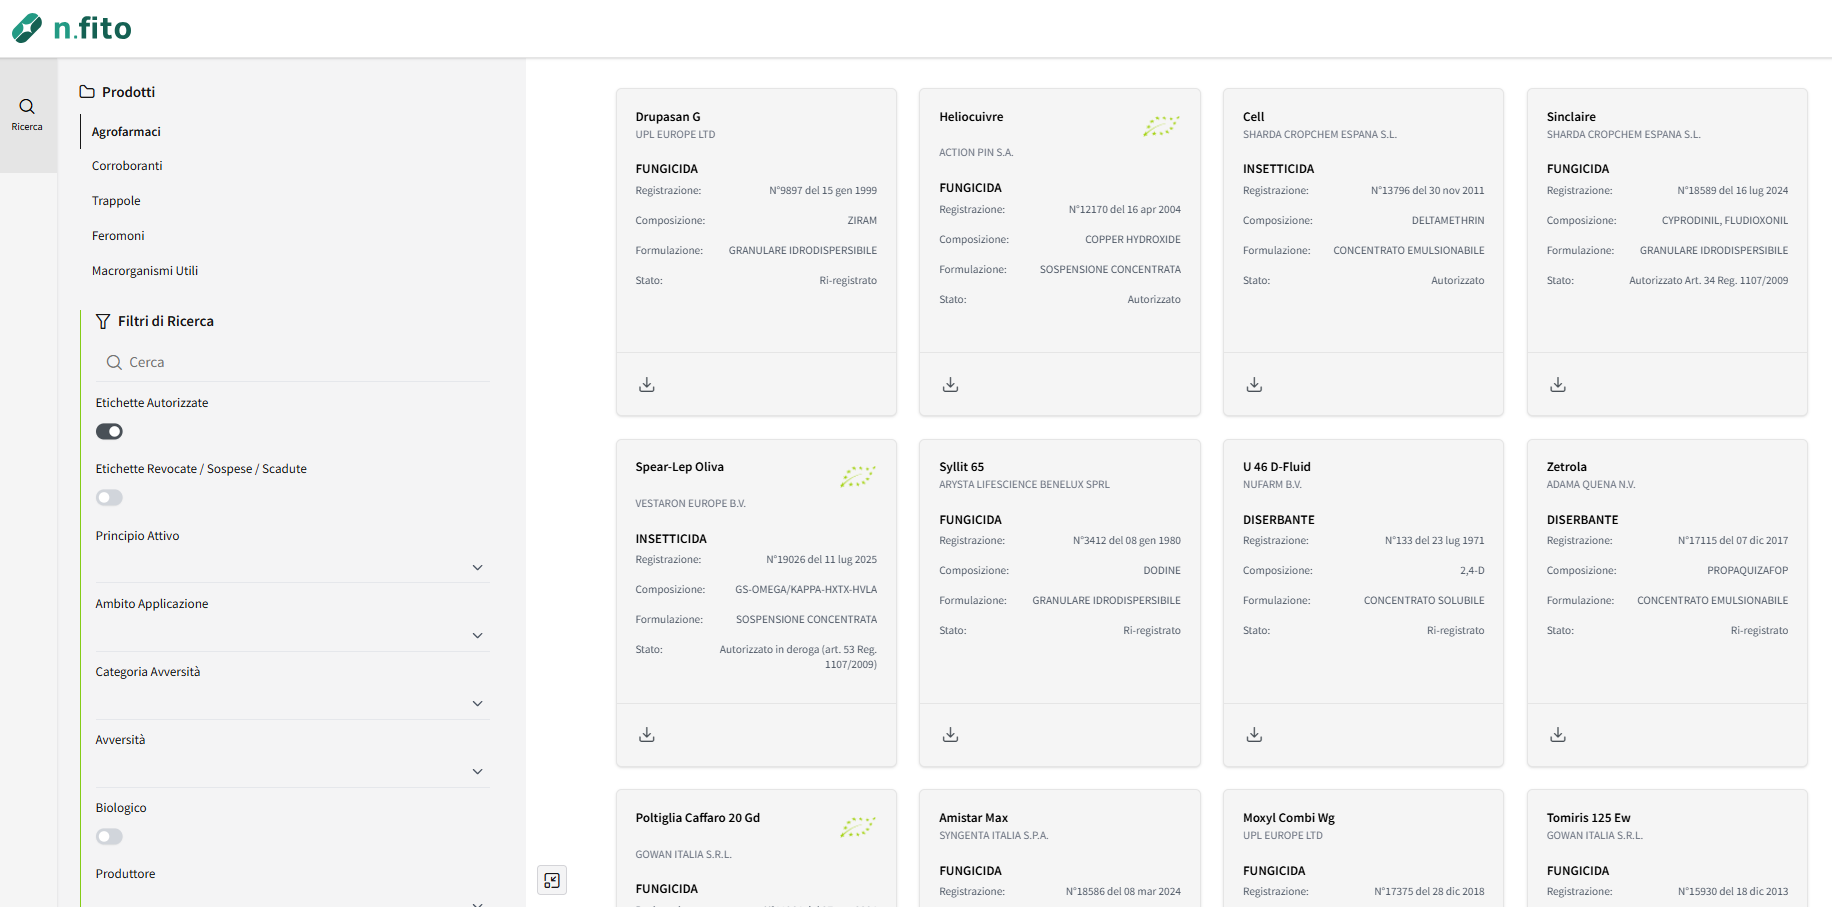Open the U 46 D-Fluid product title

tap(1276, 467)
